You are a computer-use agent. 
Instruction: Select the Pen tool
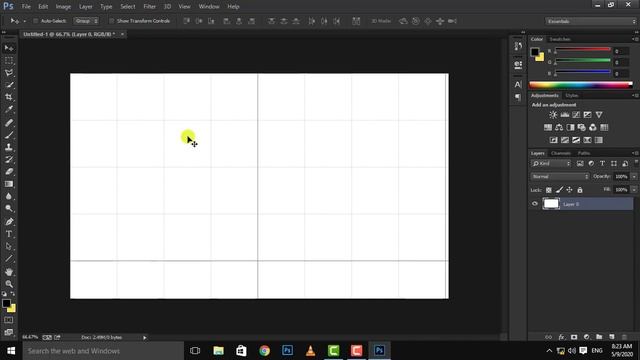pyautogui.click(x=9, y=222)
